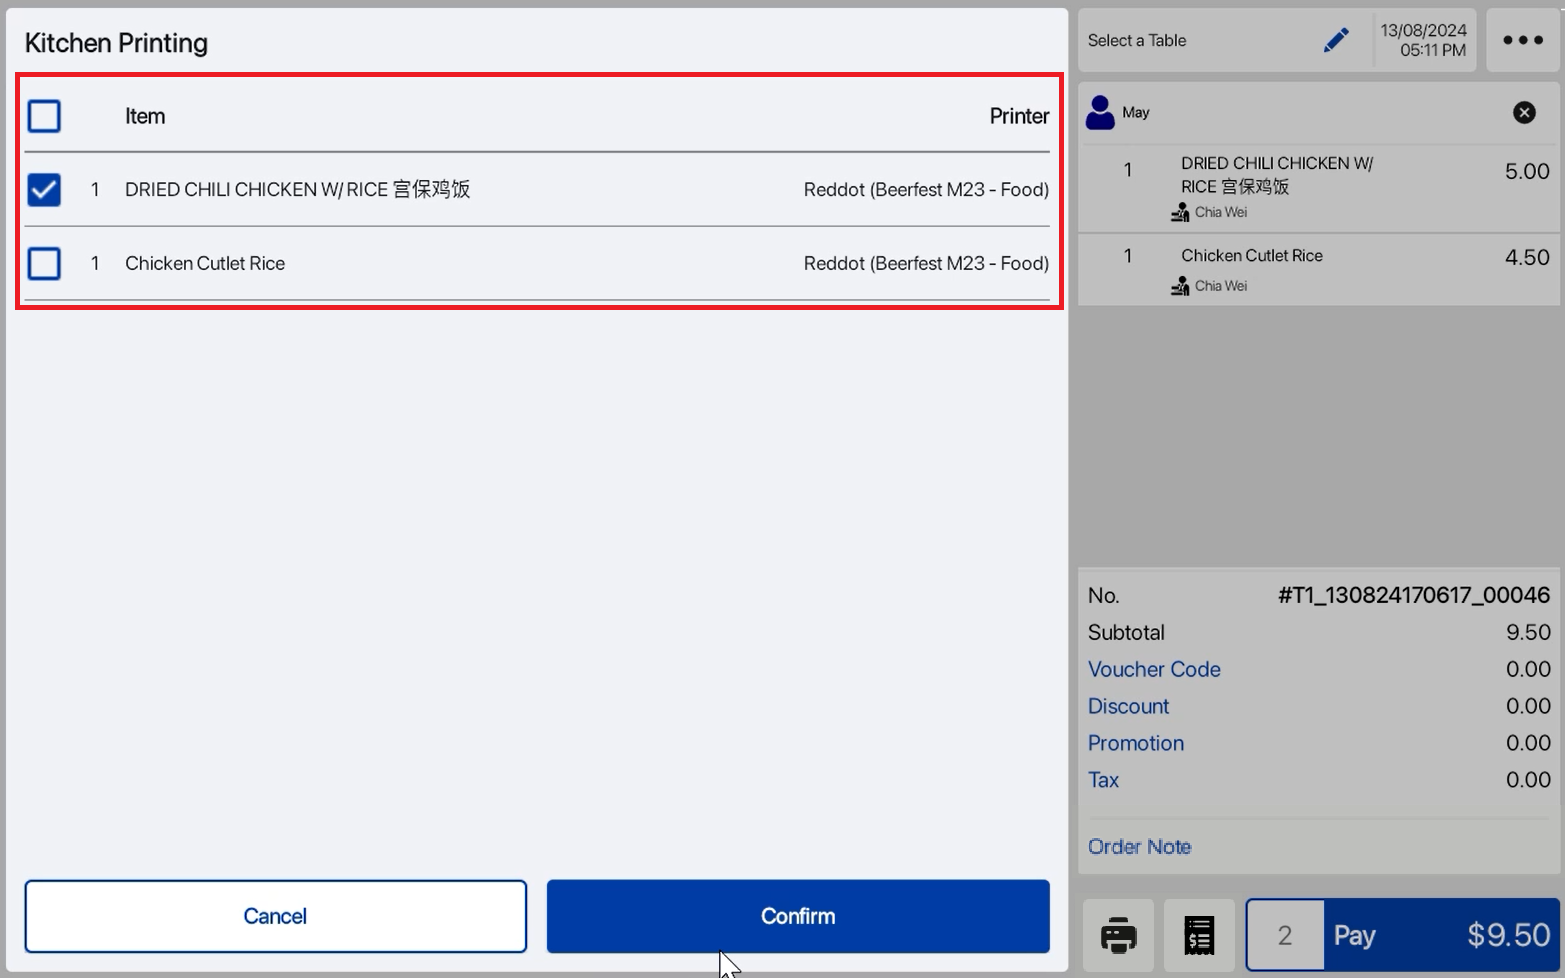The width and height of the screenshot is (1565, 978).
Task: Open the Promotion link
Action: coord(1136,743)
